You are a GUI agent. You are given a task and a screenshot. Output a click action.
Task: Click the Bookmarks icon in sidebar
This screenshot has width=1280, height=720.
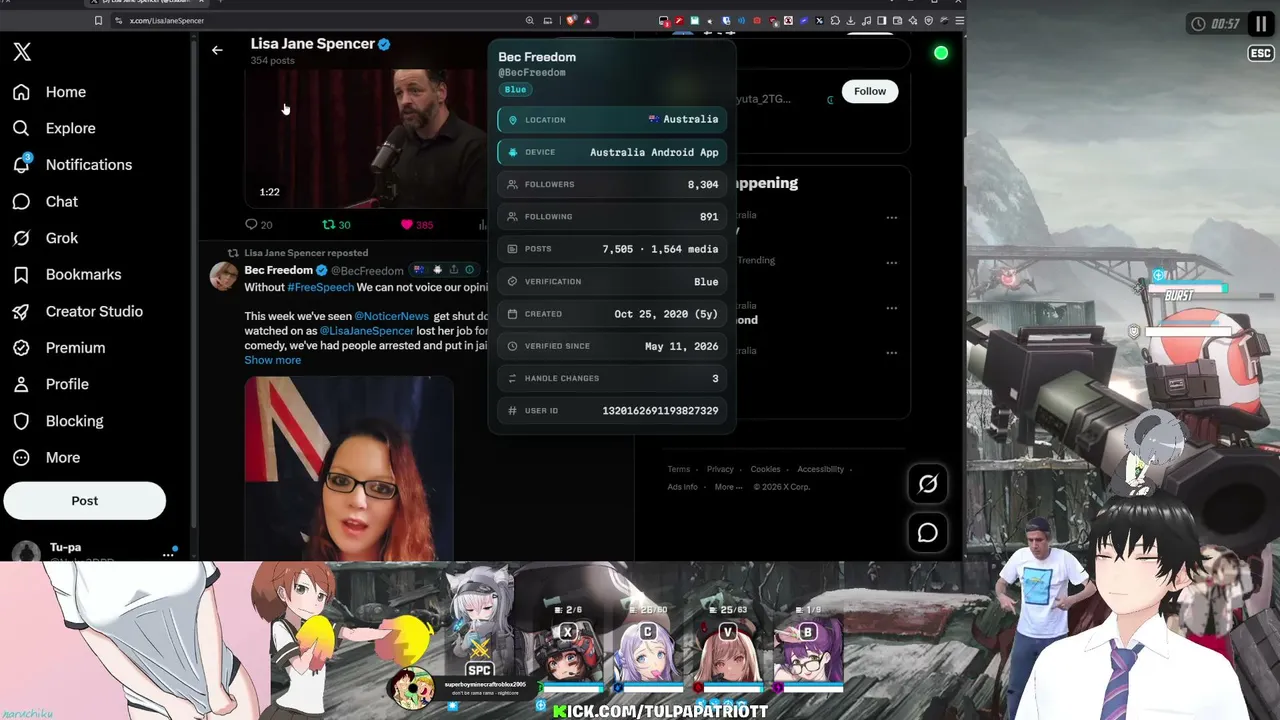[21, 274]
